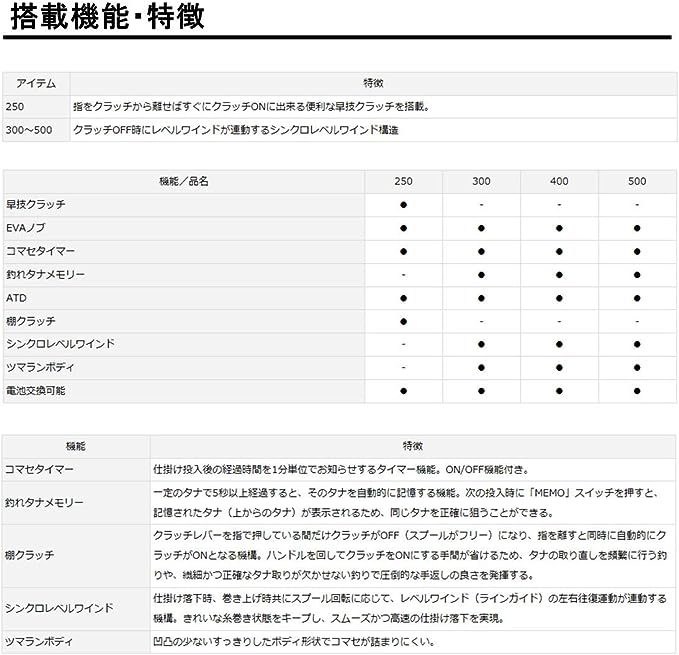
Task: Click the dot for 棚クラッチ under 250
Action: tap(404, 322)
